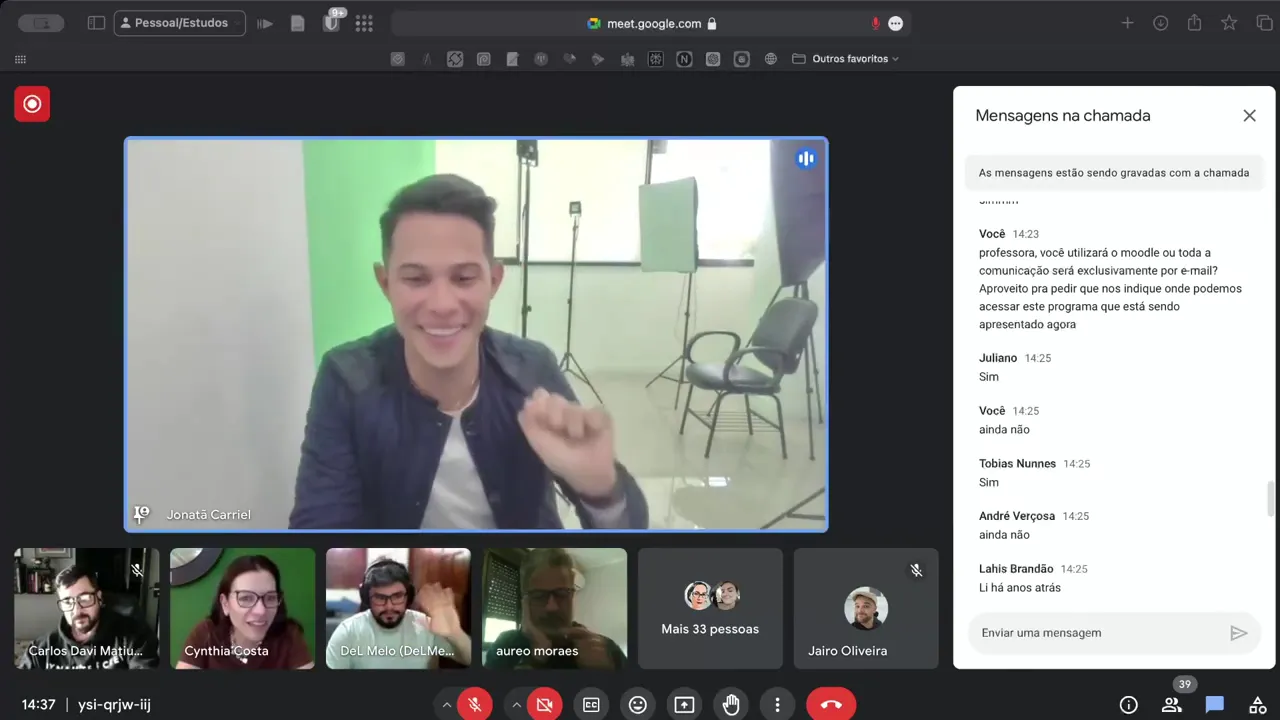Leave the call
Image resolution: width=1280 pixels, height=720 pixels.
point(831,705)
